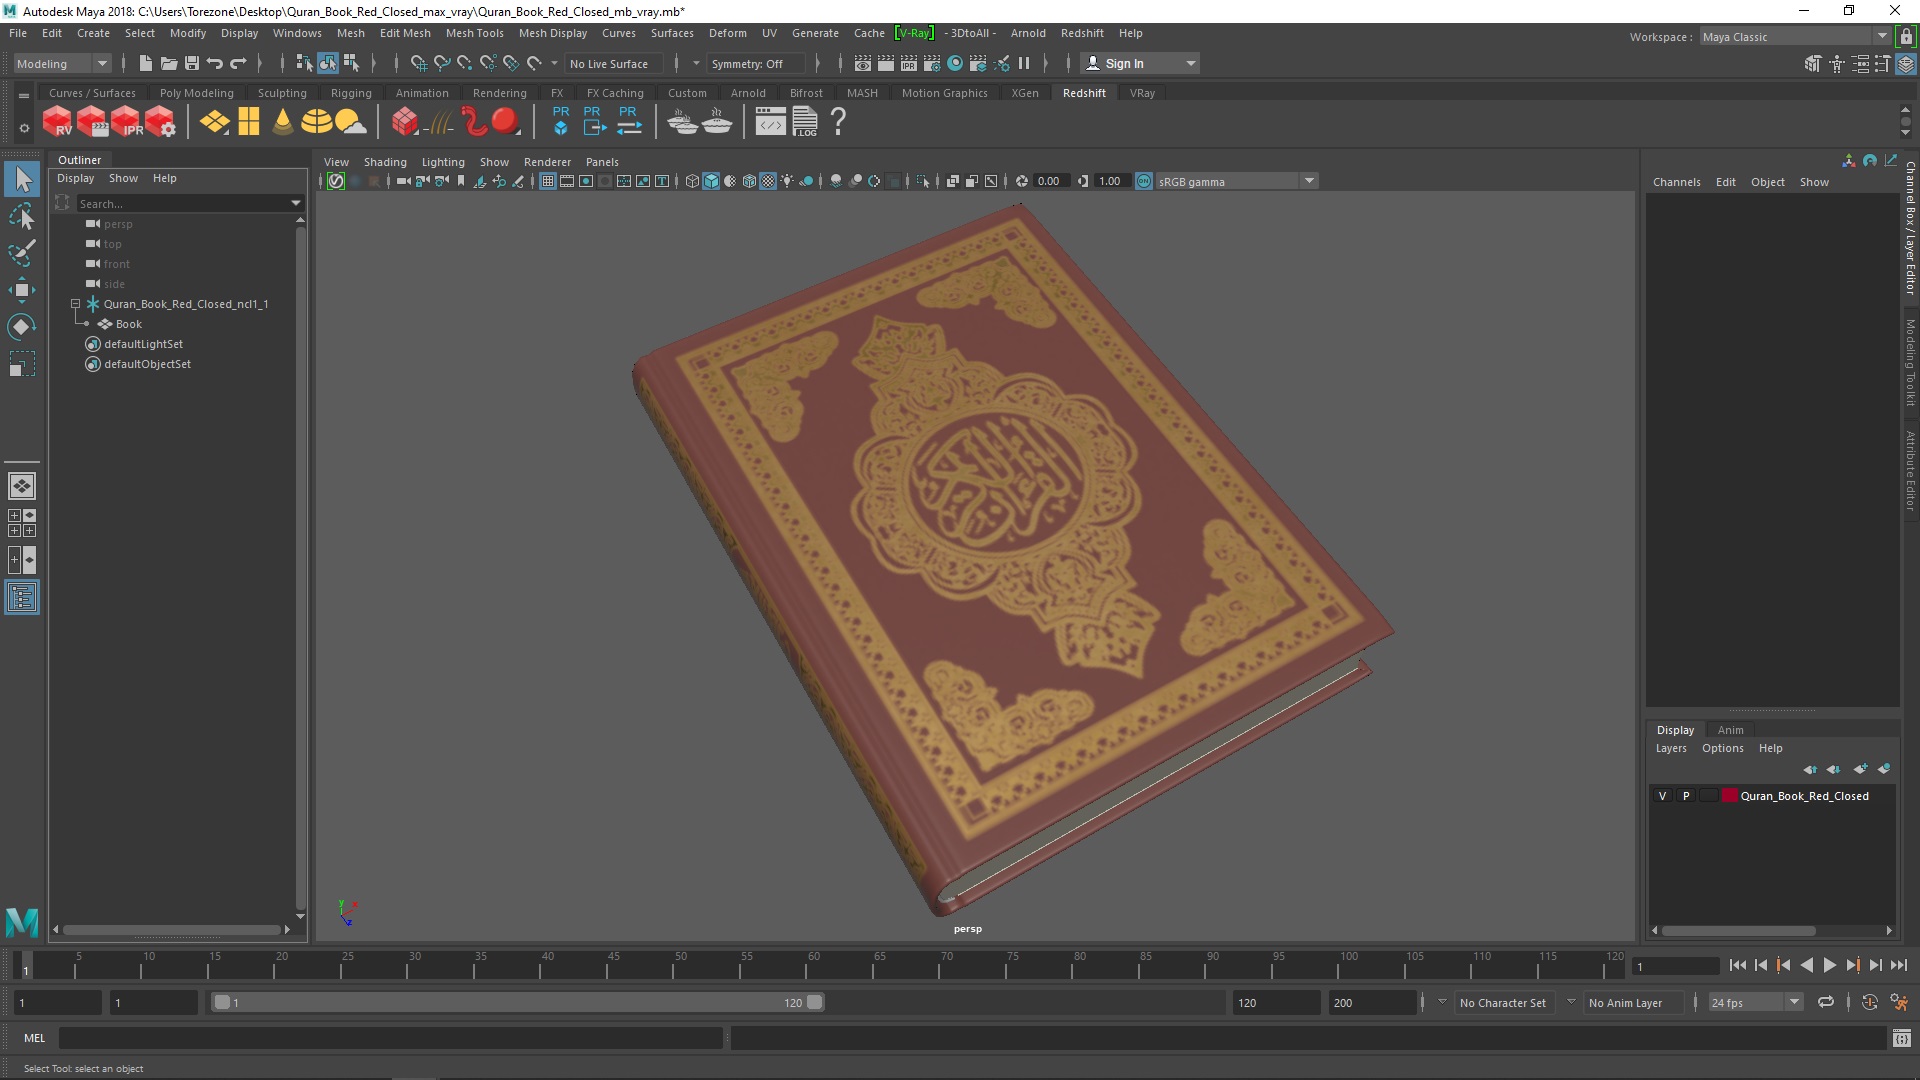Open the Maya Classic workspace dropdown
The height and width of the screenshot is (1080, 1920).
(1795, 36)
